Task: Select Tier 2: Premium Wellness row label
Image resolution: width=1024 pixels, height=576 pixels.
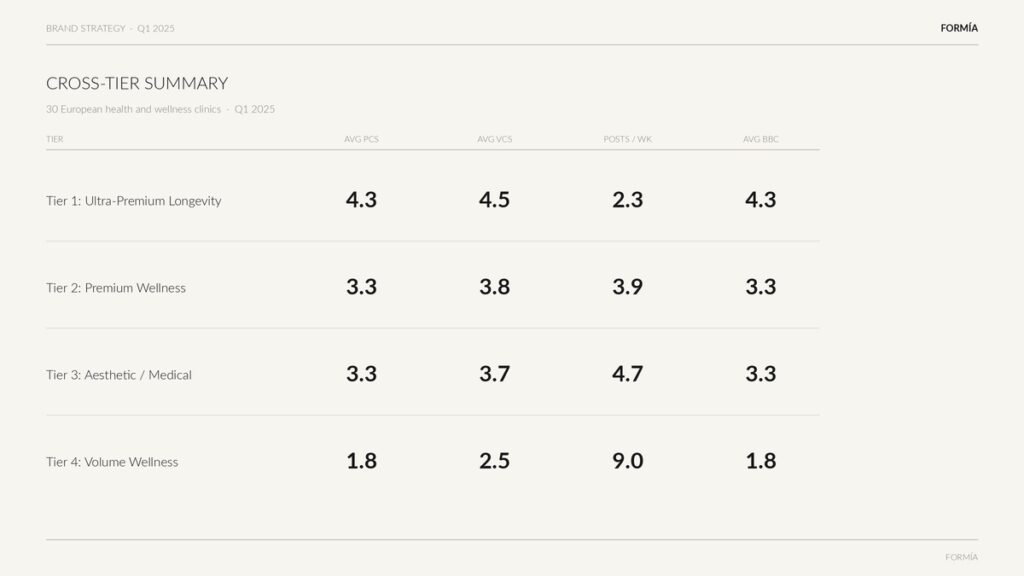Action: click(116, 288)
